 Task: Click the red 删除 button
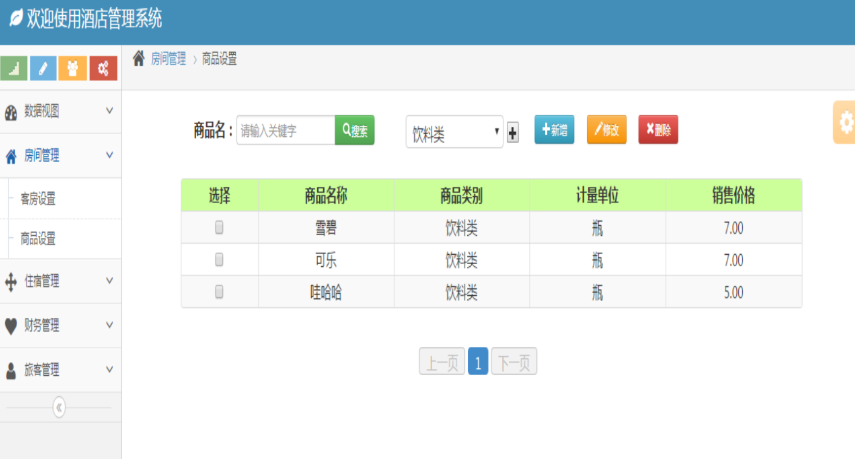pyautogui.click(x=658, y=130)
